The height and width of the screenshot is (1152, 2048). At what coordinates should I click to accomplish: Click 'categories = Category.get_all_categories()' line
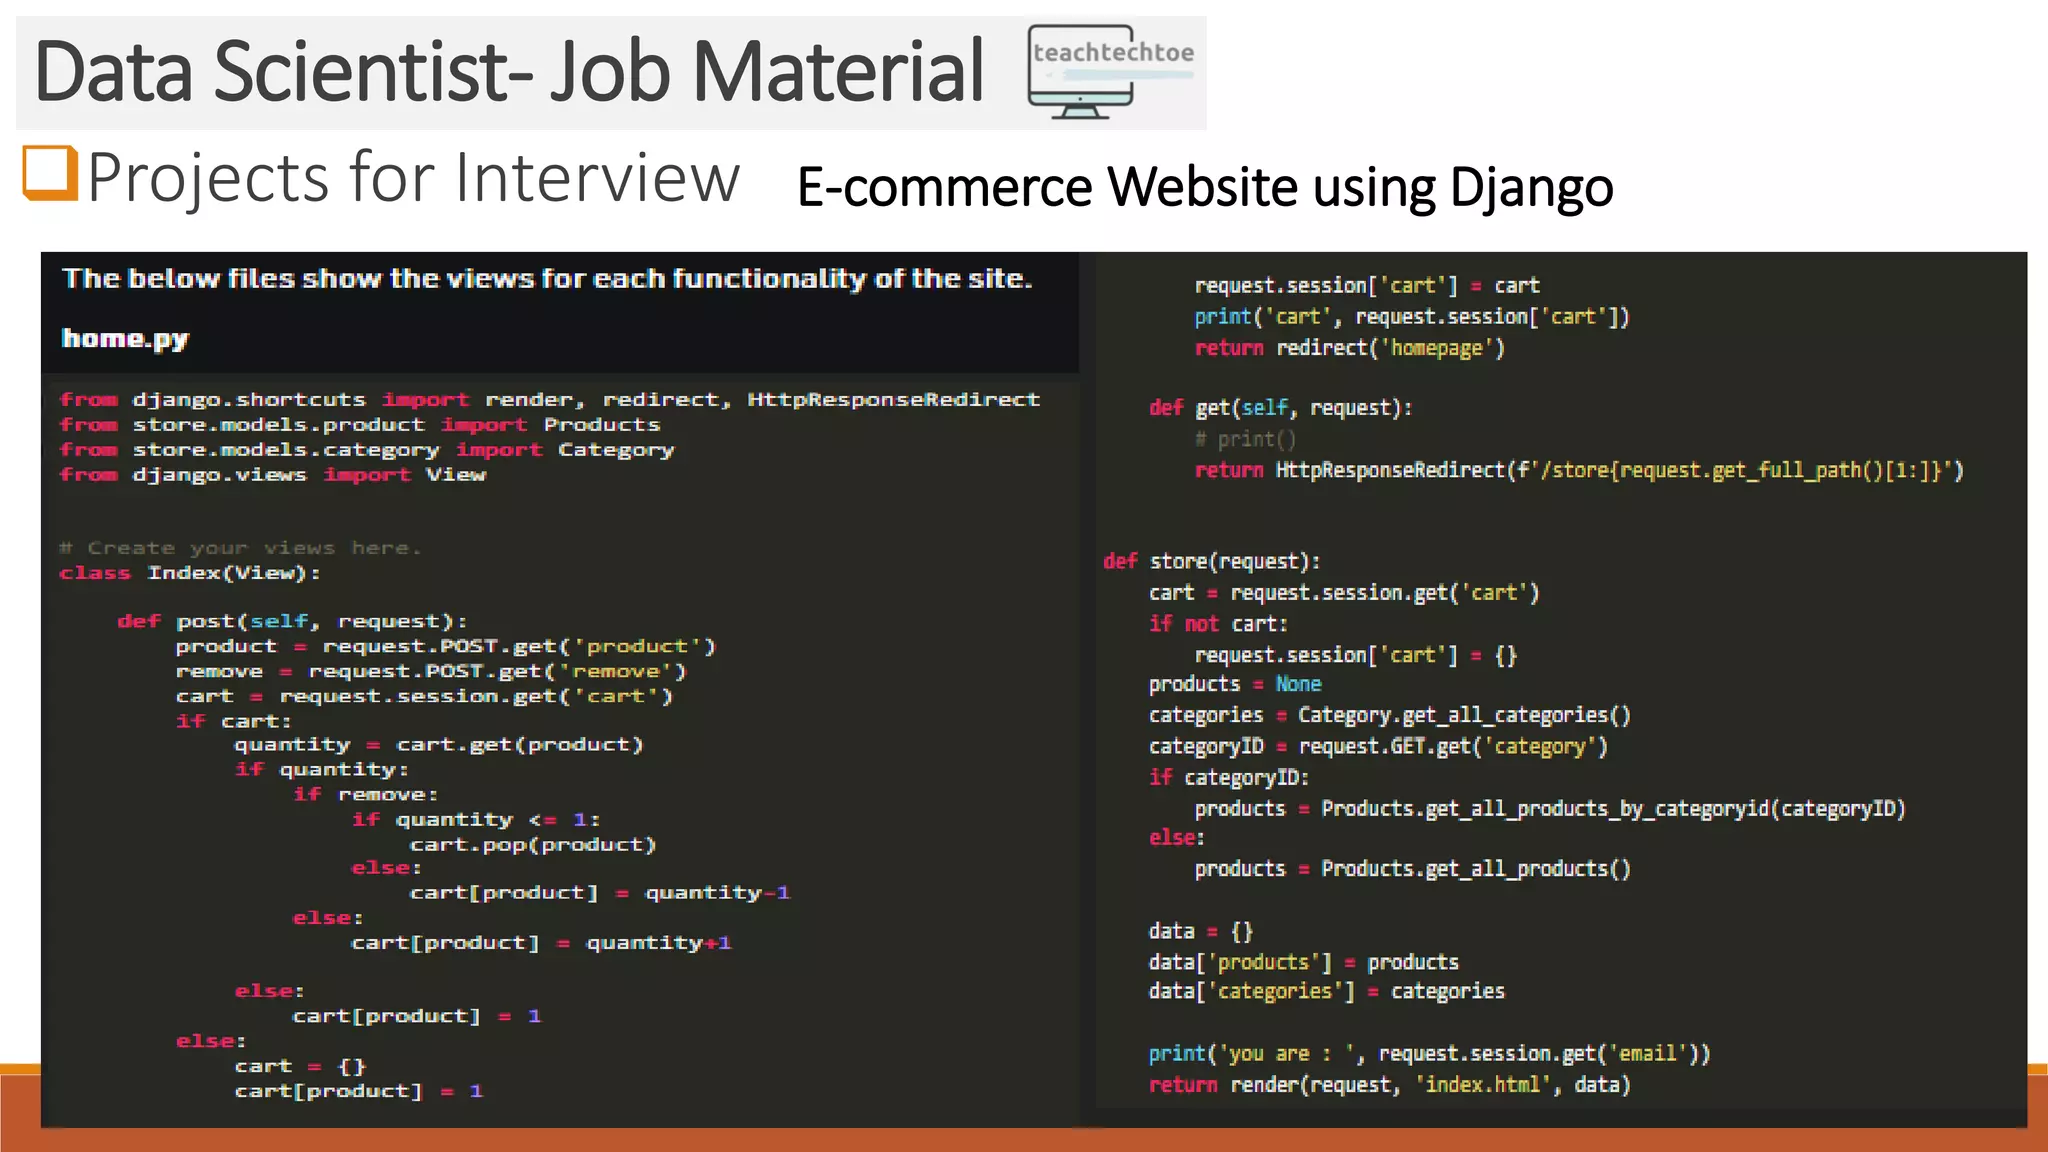(x=1390, y=715)
